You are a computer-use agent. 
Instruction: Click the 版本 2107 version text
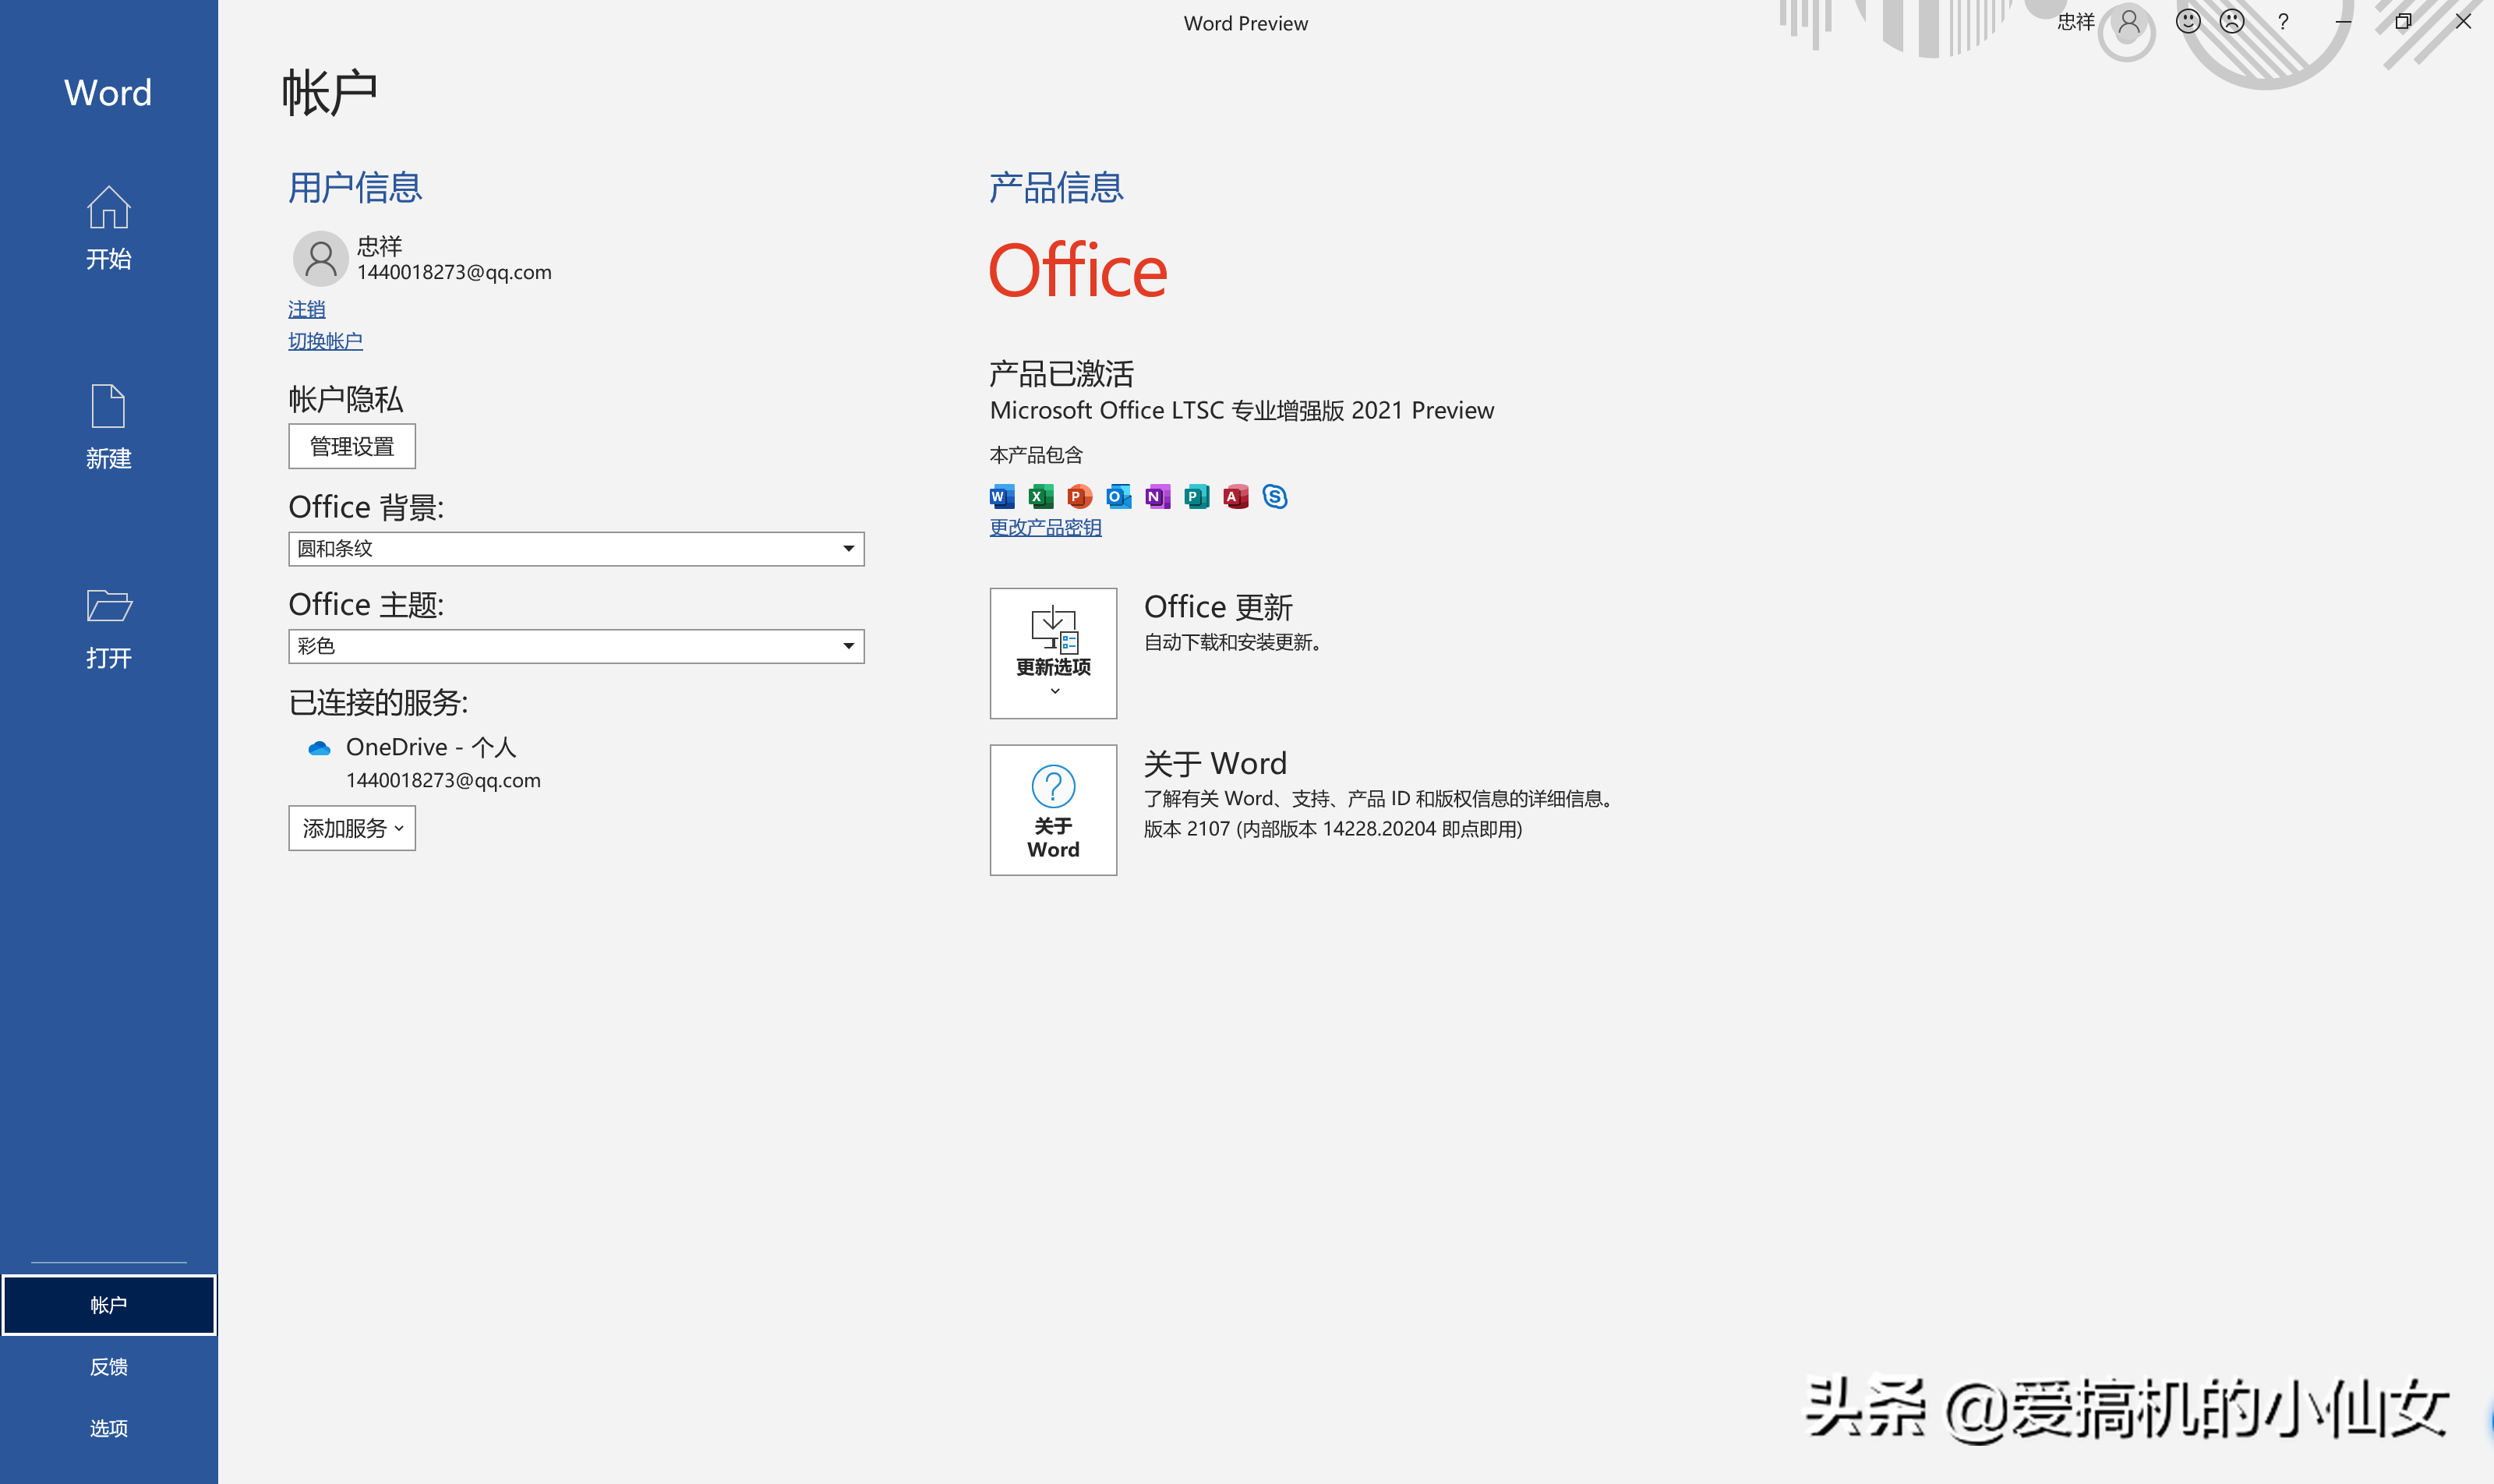pyautogui.click(x=1333, y=829)
